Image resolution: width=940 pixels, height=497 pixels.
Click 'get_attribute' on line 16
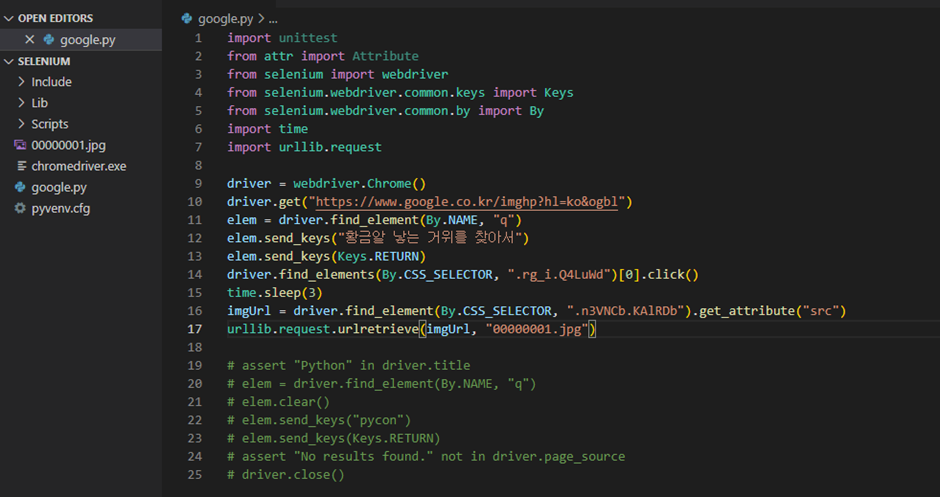click(746, 311)
